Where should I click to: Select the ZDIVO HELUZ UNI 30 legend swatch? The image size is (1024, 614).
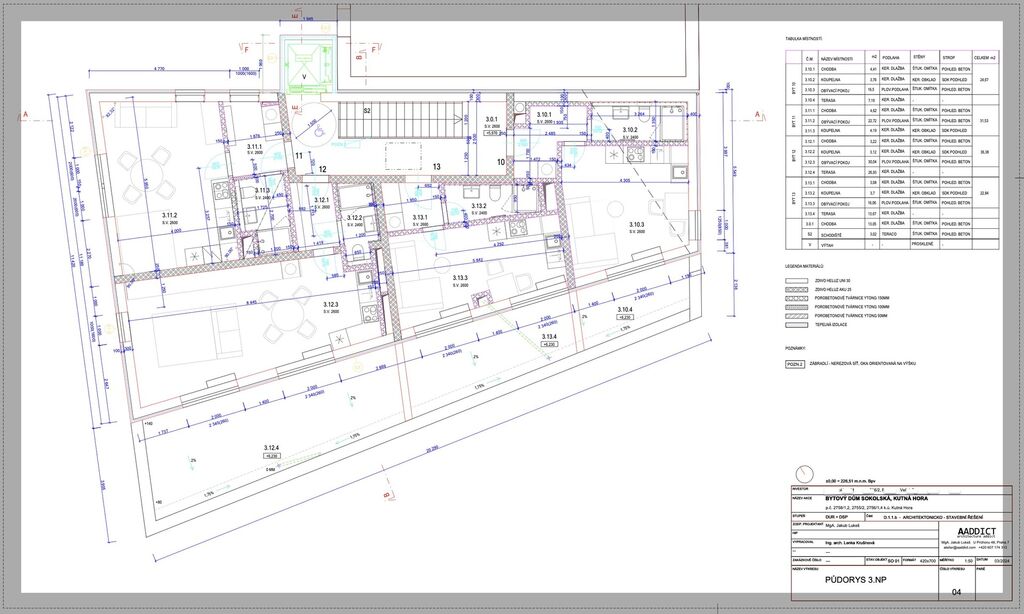pos(796,282)
